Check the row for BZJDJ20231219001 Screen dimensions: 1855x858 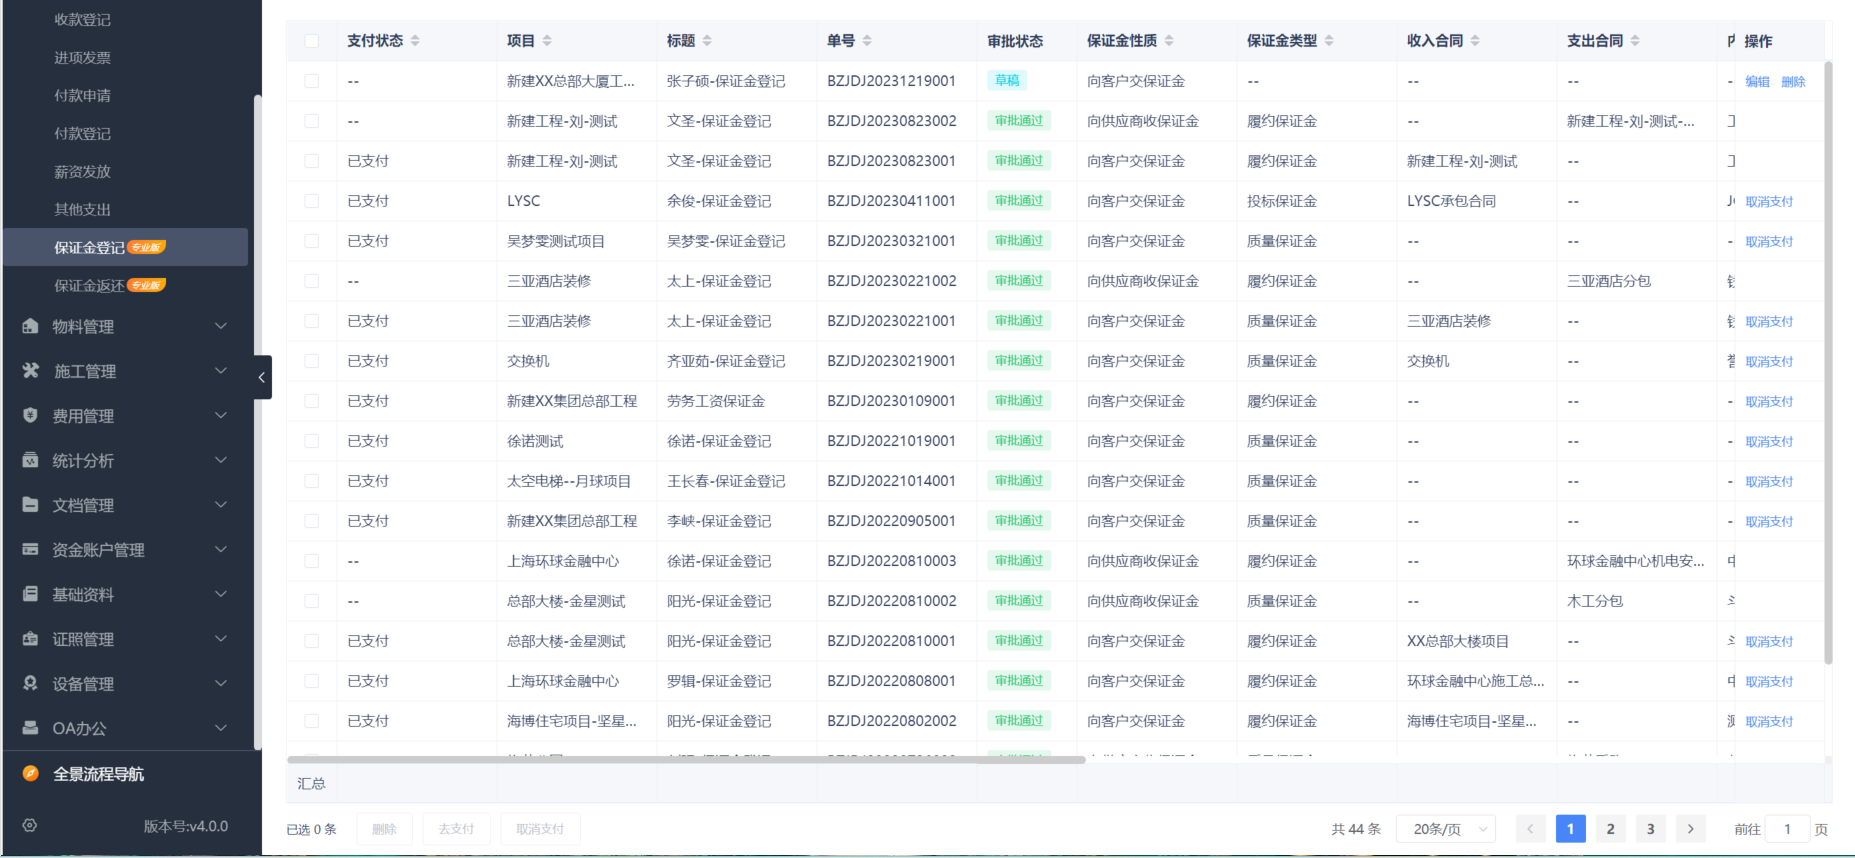coord(312,81)
